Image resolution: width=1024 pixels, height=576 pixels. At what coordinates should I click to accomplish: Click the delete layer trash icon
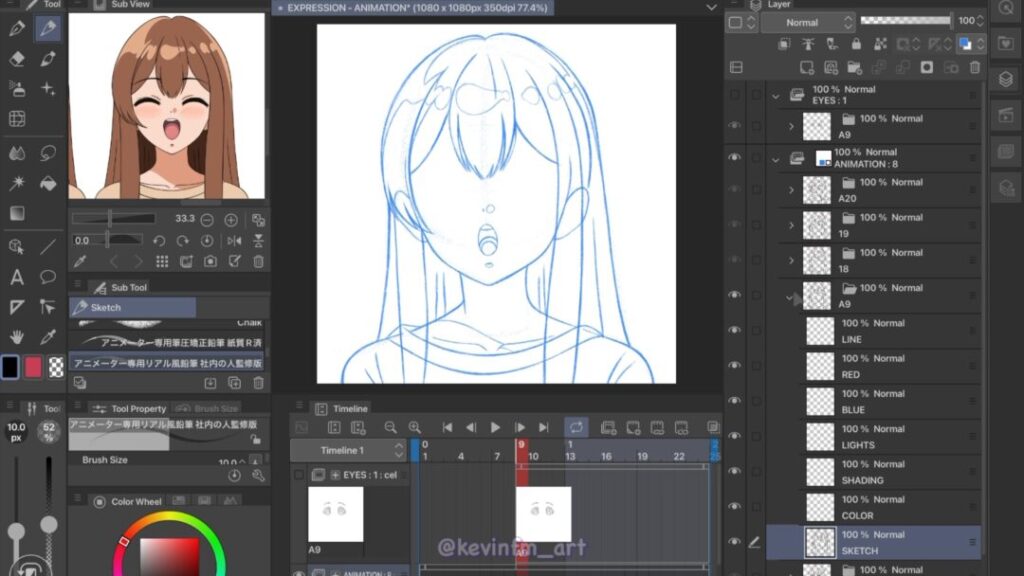point(975,67)
